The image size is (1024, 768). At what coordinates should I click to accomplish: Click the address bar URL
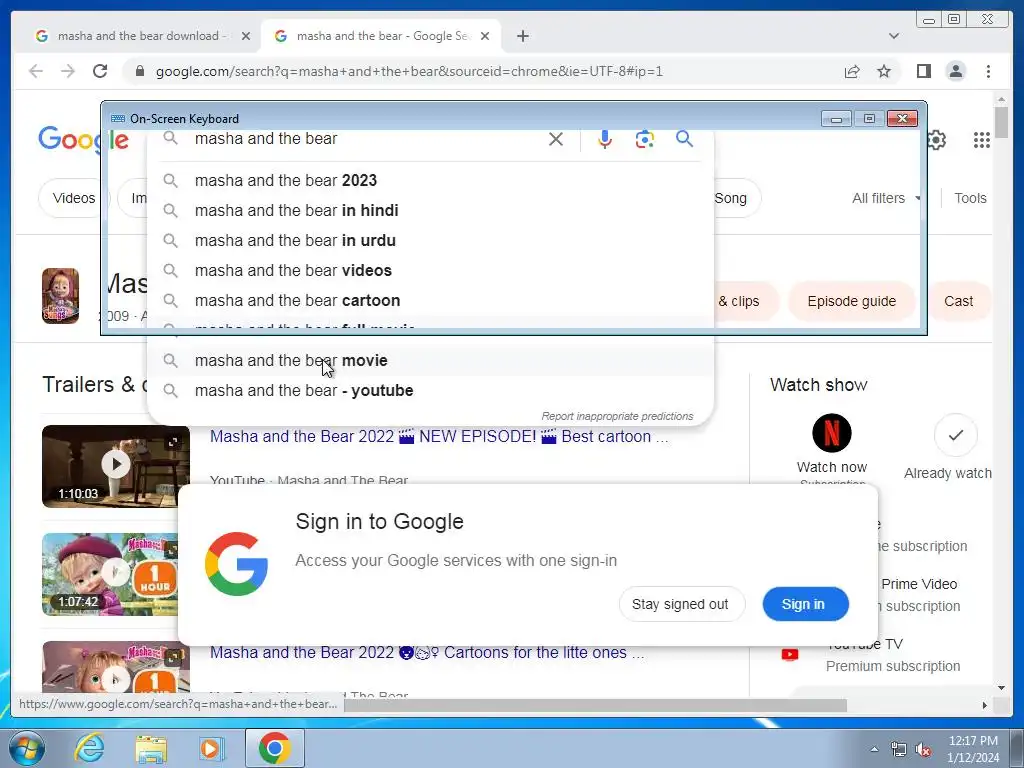coord(409,71)
